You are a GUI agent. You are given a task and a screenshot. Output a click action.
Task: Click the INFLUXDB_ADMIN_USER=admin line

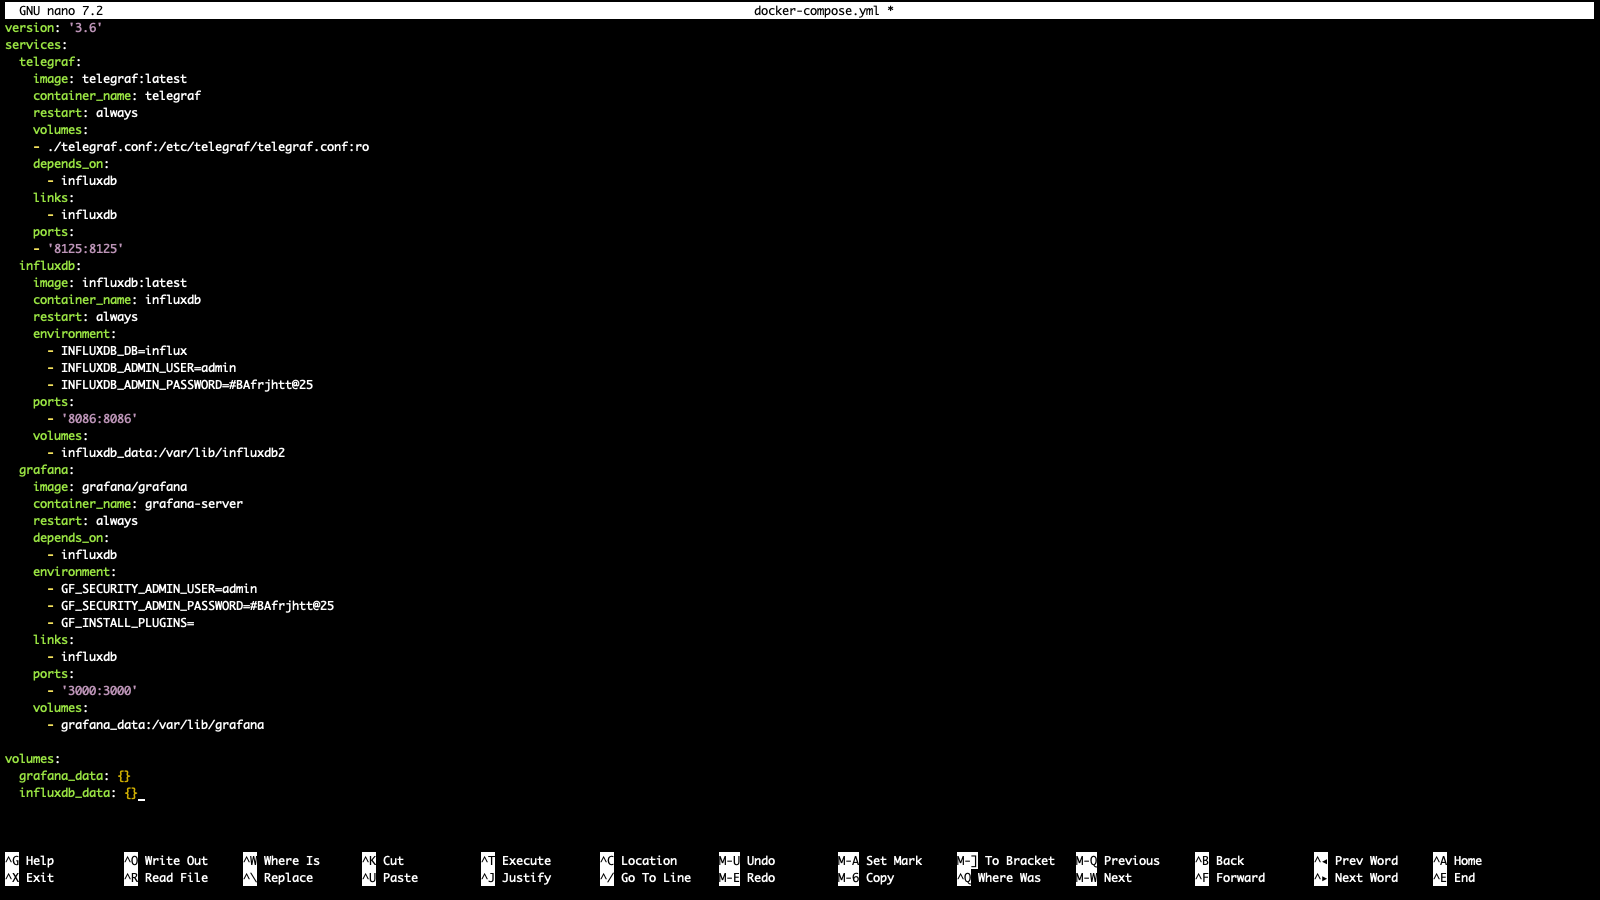[x=142, y=368]
